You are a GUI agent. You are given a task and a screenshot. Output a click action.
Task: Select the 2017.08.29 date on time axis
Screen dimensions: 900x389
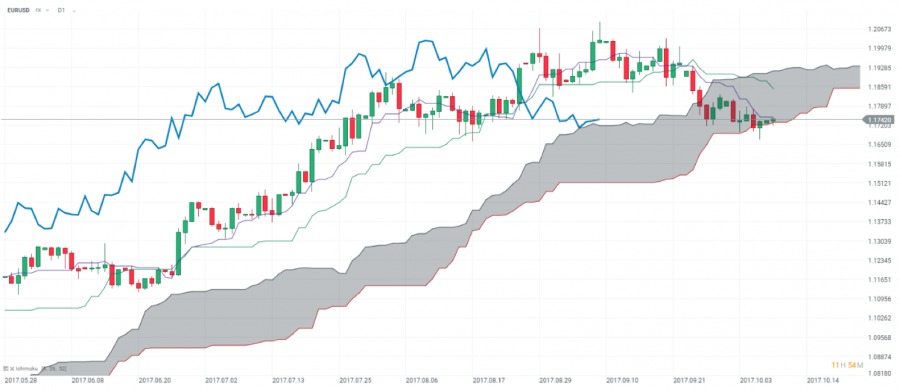click(556, 380)
